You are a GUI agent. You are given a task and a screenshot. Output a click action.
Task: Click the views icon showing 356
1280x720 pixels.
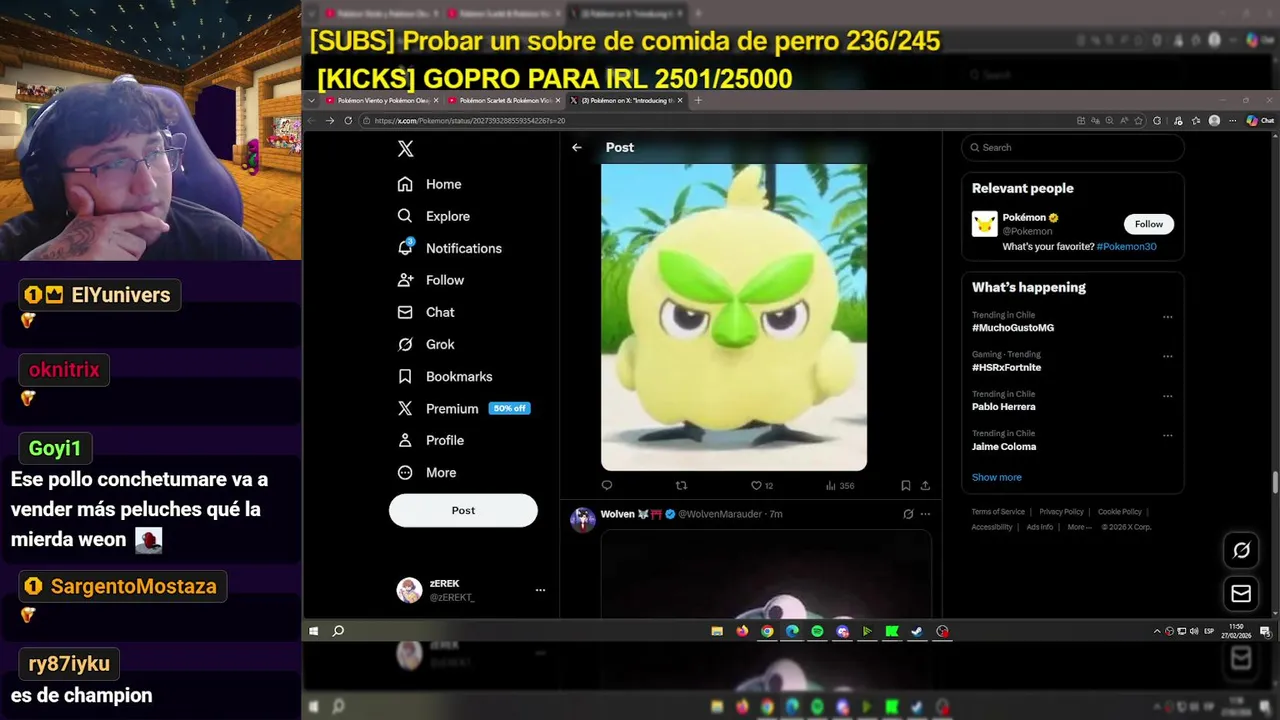[839, 485]
